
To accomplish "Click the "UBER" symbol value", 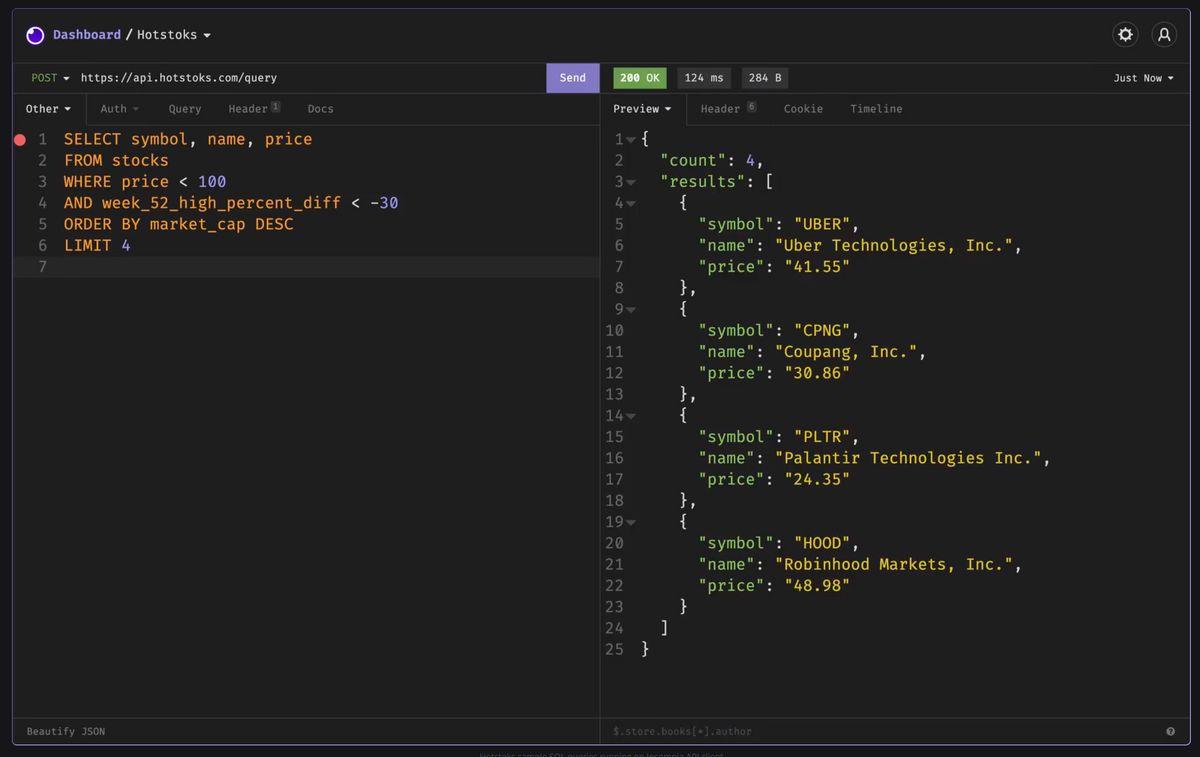I will pos(822,224).
